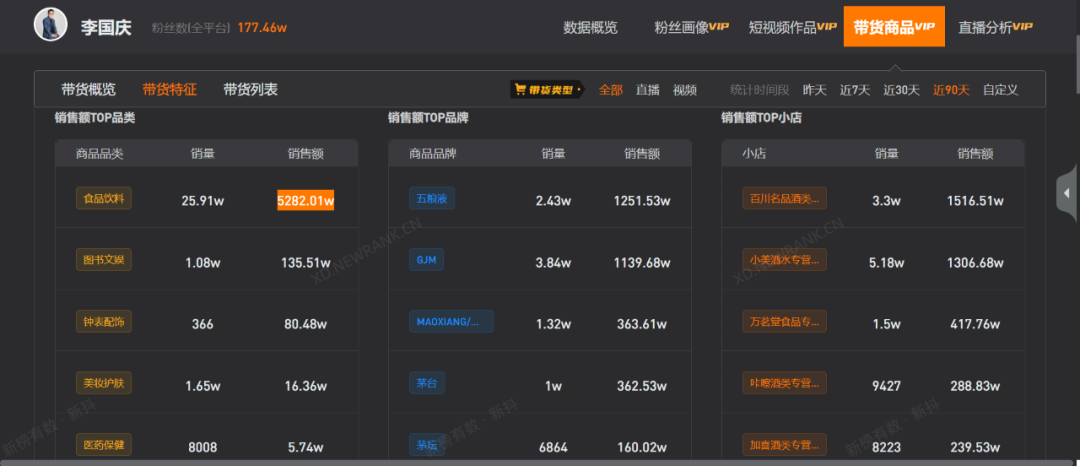Open the 数据概览 tab
The width and height of the screenshot is (1080, 466).
click(590, 28)
